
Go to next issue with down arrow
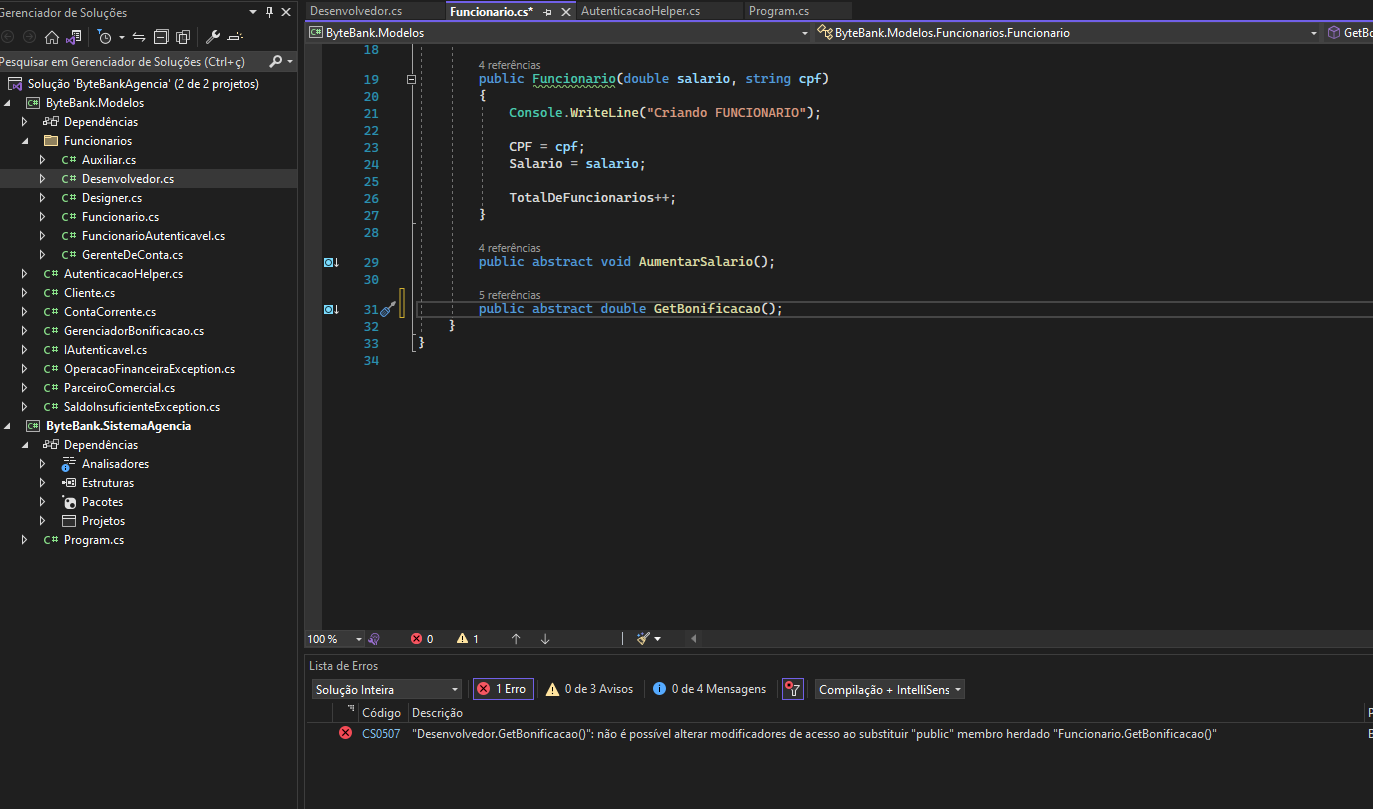pyautogui.click(x=545, y=639)
